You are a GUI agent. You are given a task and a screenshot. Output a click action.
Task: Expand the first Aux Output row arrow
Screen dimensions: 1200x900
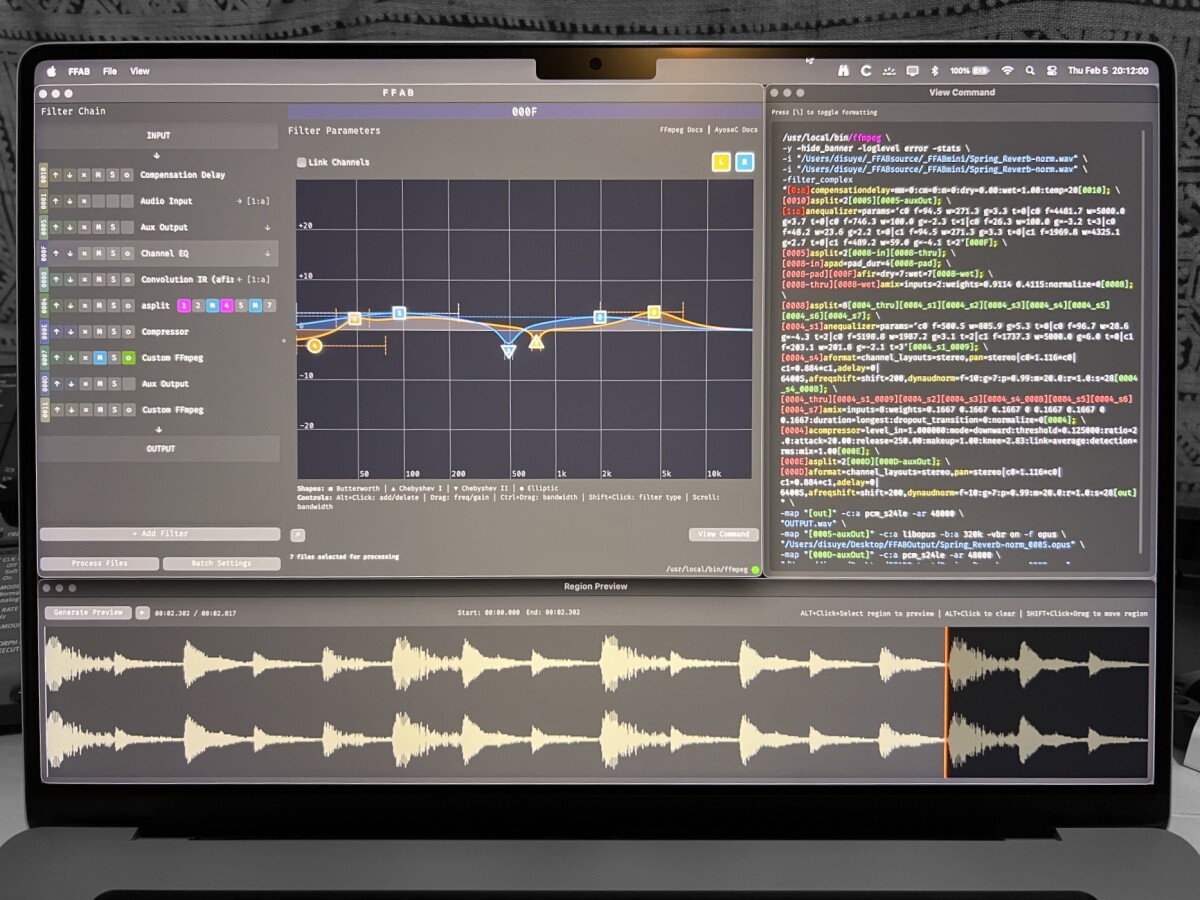tap(267, 228)
